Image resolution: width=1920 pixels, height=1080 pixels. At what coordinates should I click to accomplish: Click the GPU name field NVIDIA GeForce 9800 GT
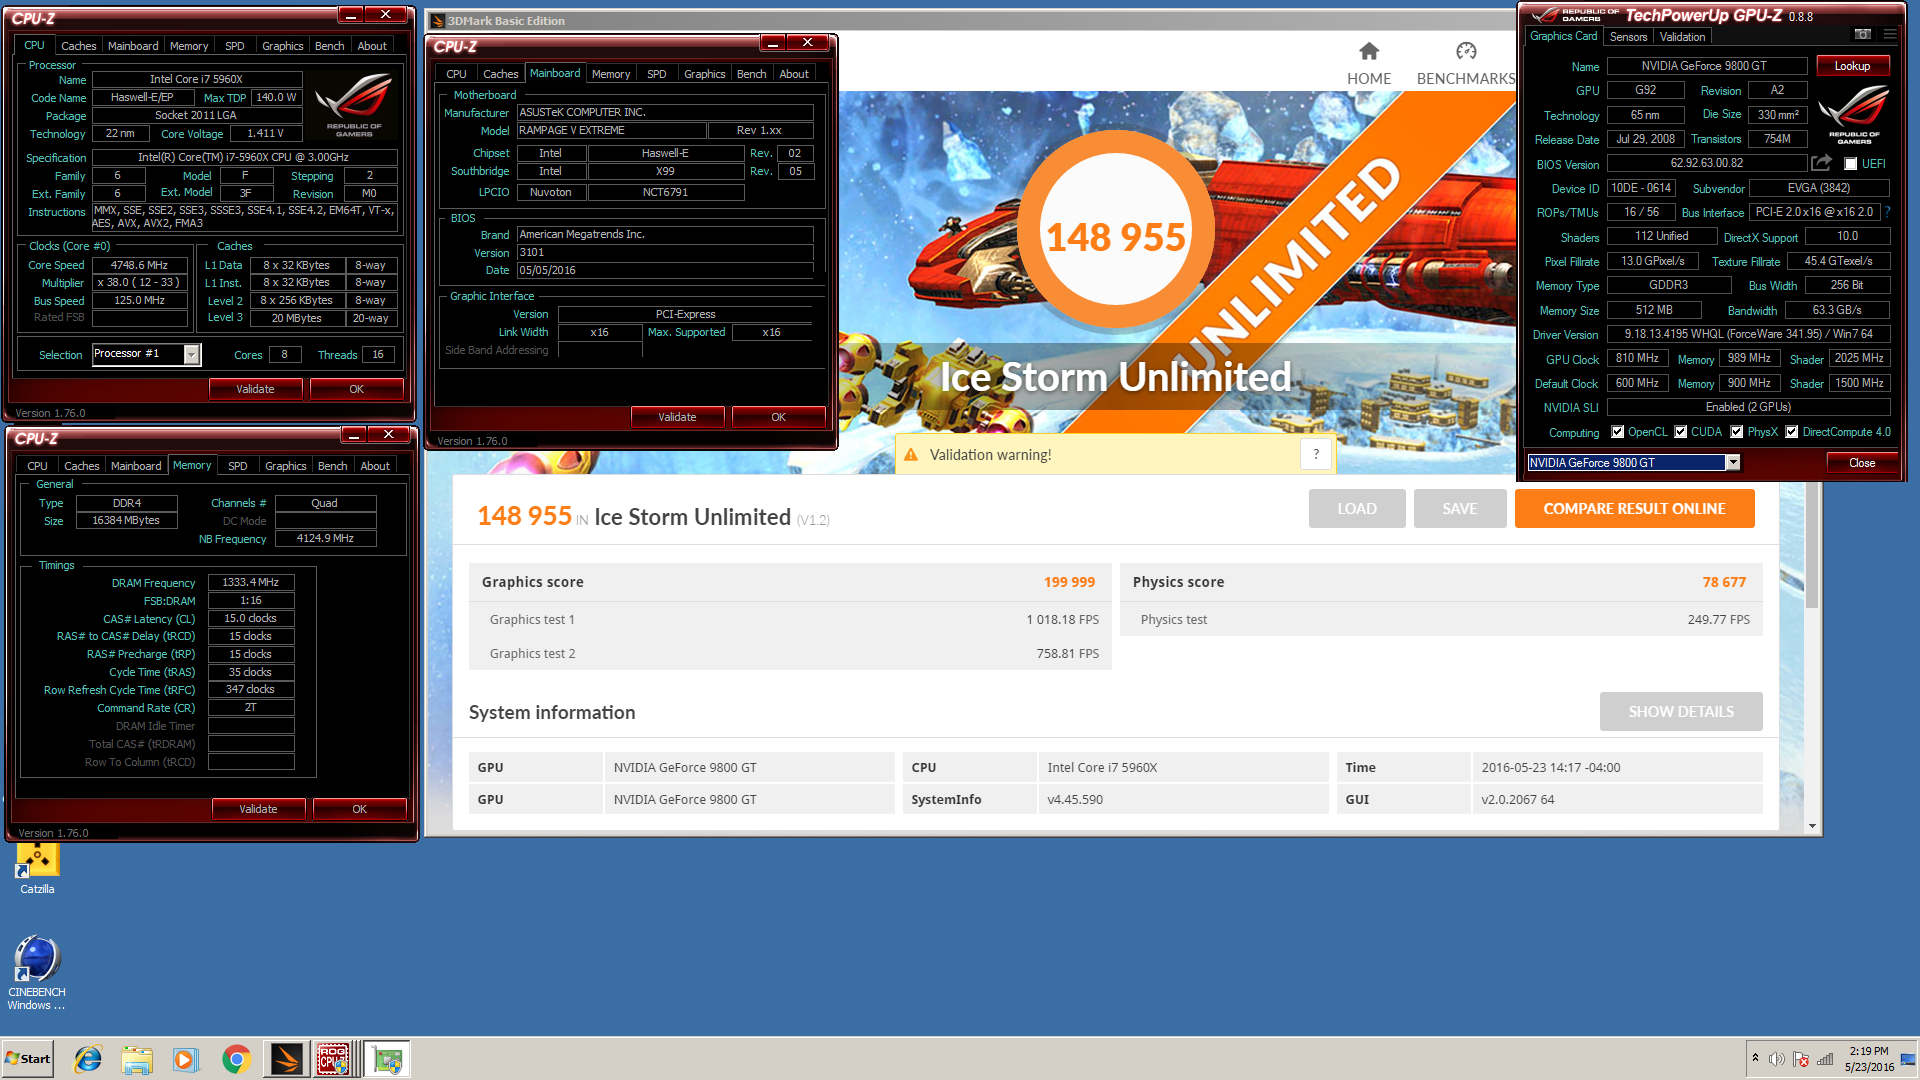pyautogui.click(x=1706, y=66)
